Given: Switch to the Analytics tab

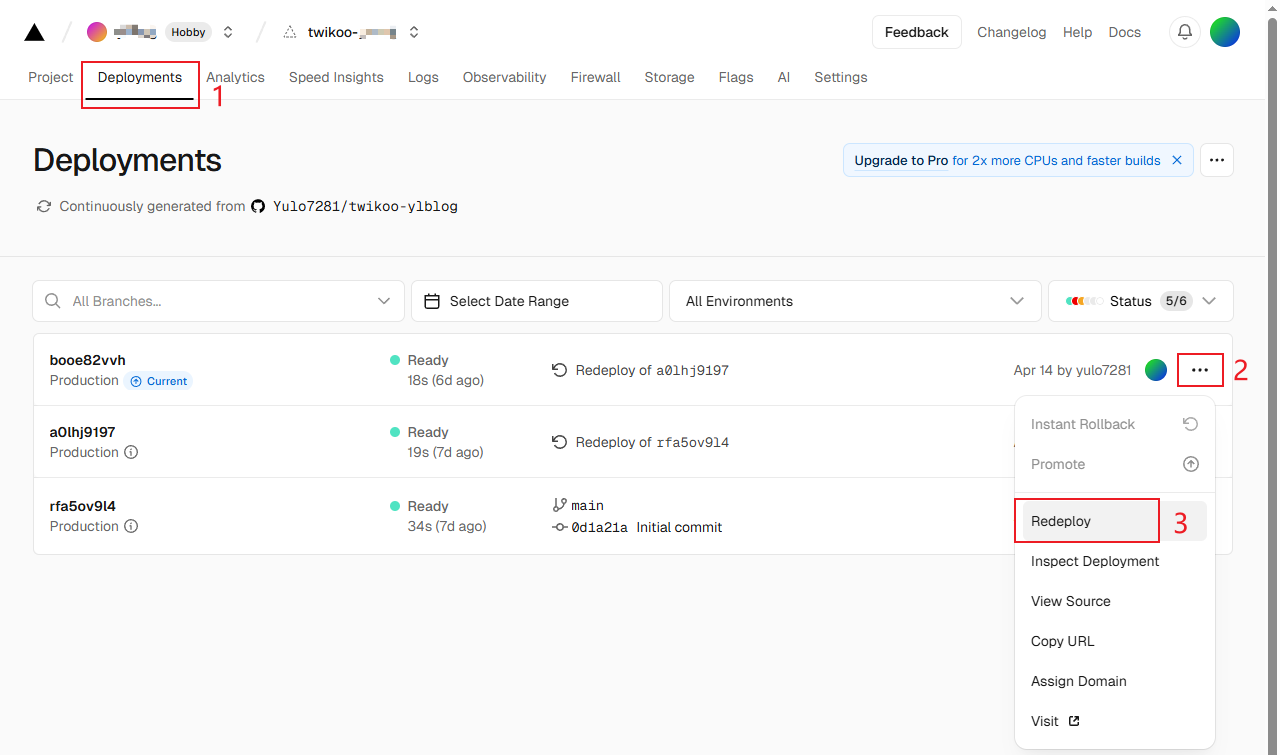Looking at the screenshot, I should point(235,77).
